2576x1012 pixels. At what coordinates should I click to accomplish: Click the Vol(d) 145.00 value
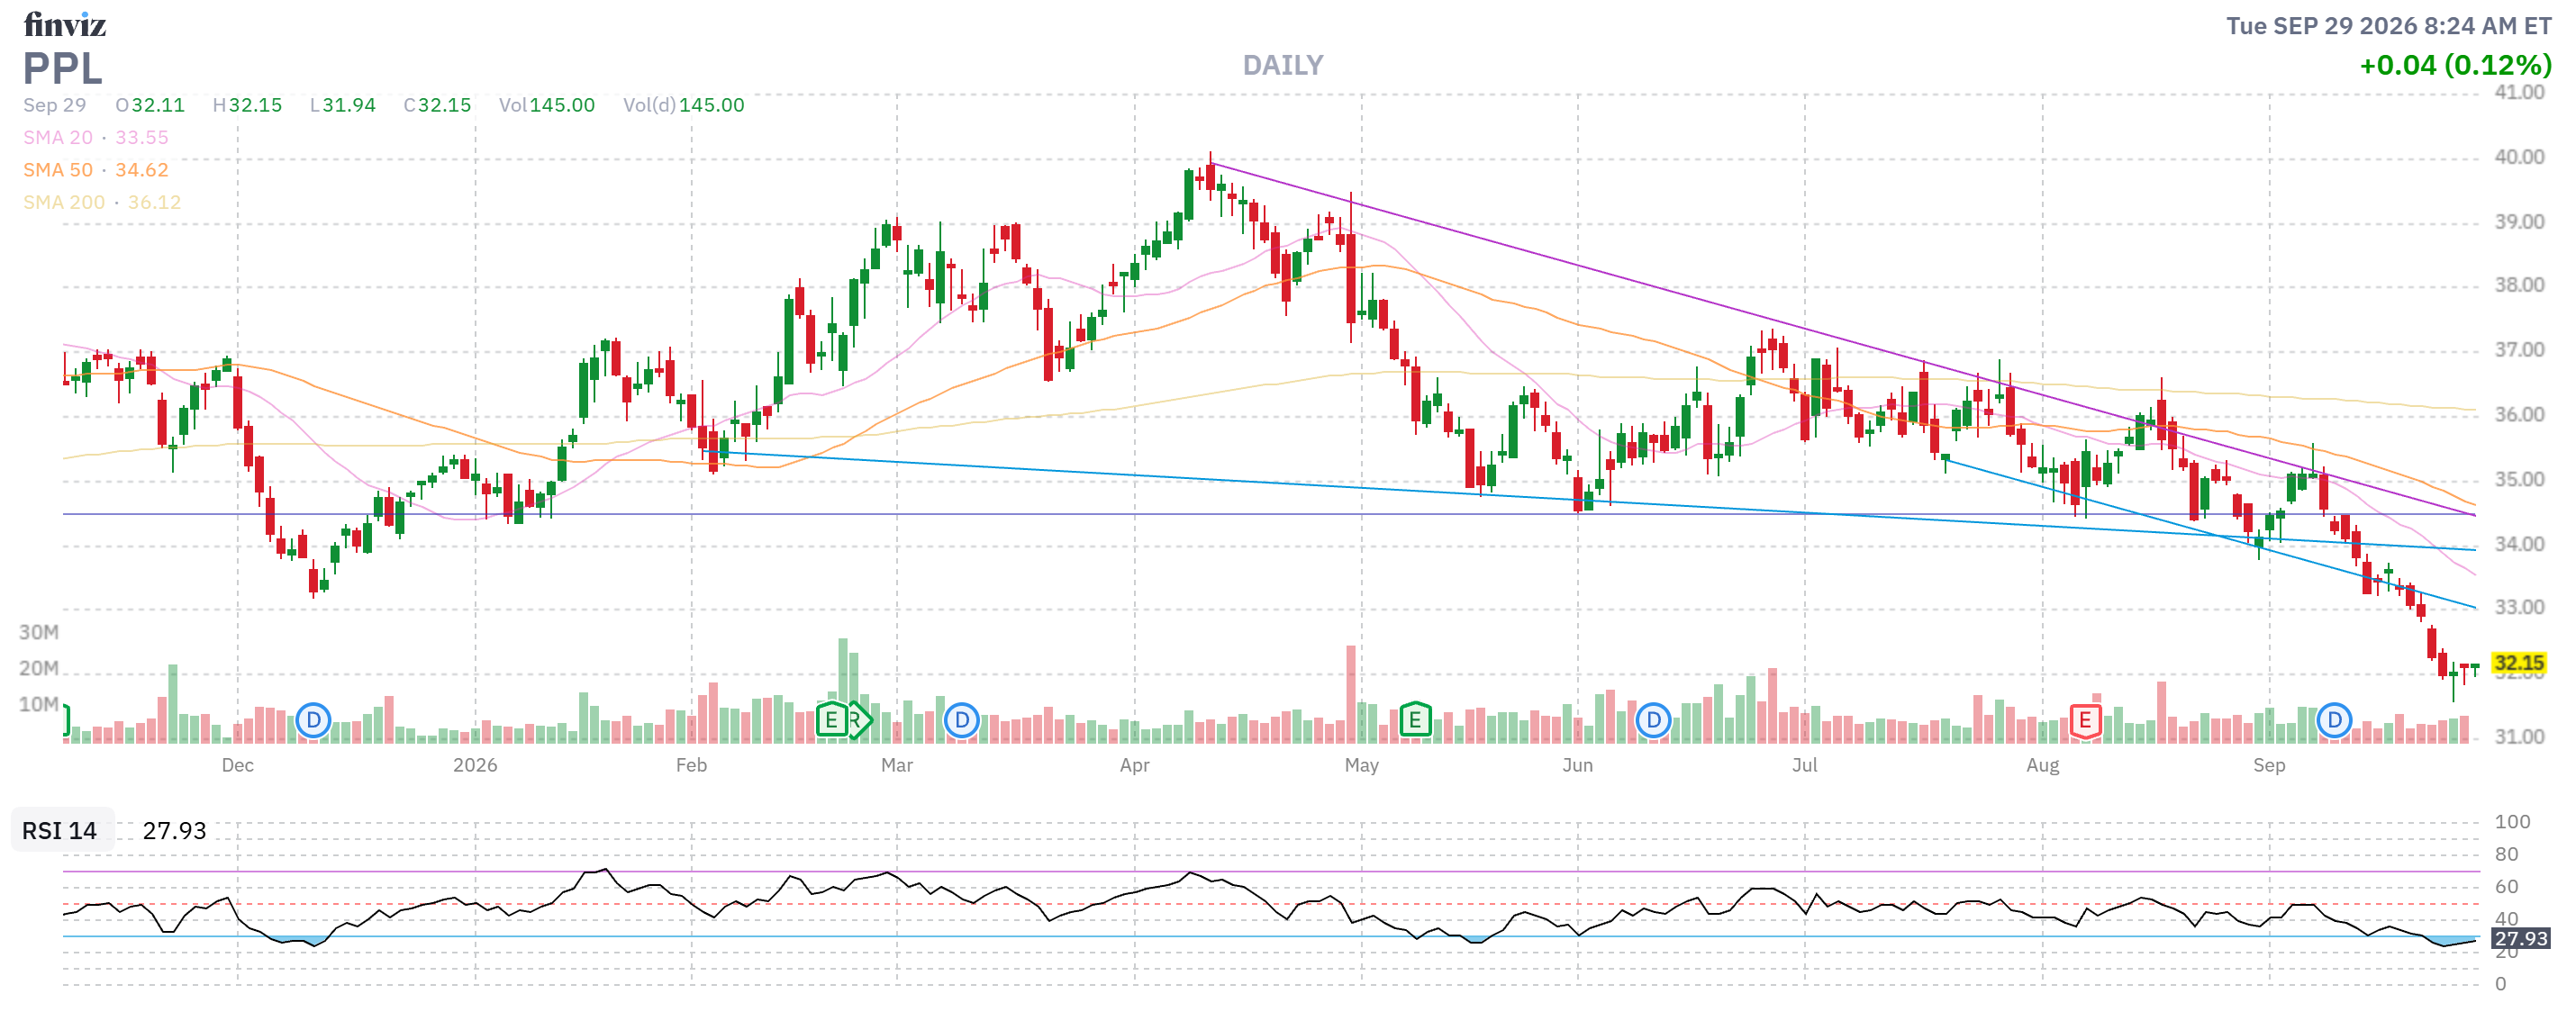coord(712,105)
